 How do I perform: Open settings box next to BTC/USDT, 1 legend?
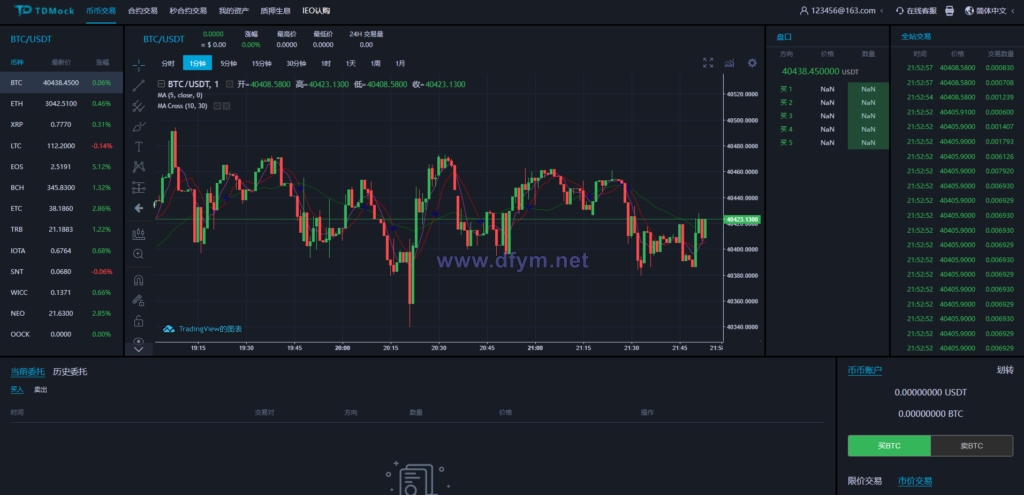(229, 84)
